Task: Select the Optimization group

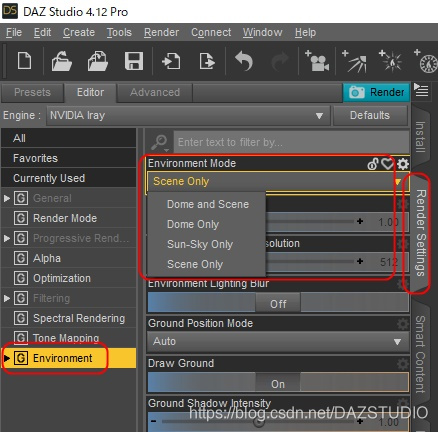Action: (x=68, y=278)
